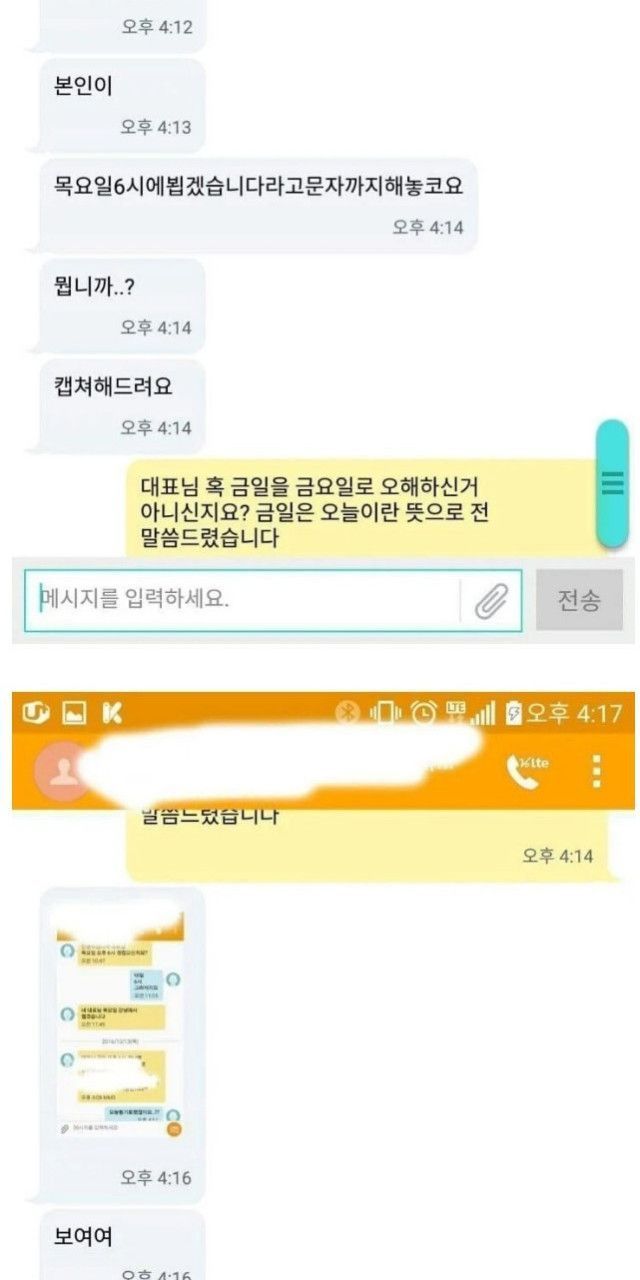Tap the K notification icon
This screenshot has height=1280, width=640.
113,713
